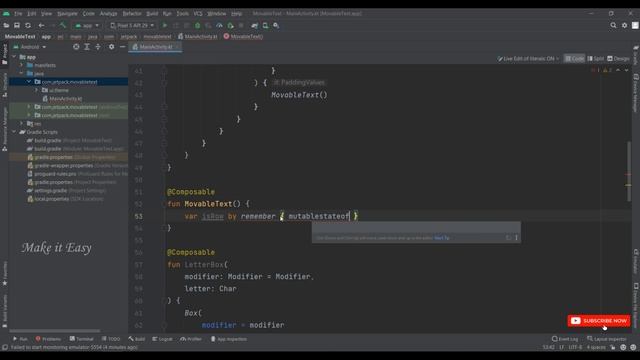The height and width of the screenshot is (360, 640).
Task: Open proguard-rules.pro file
Action: point(56,174)
